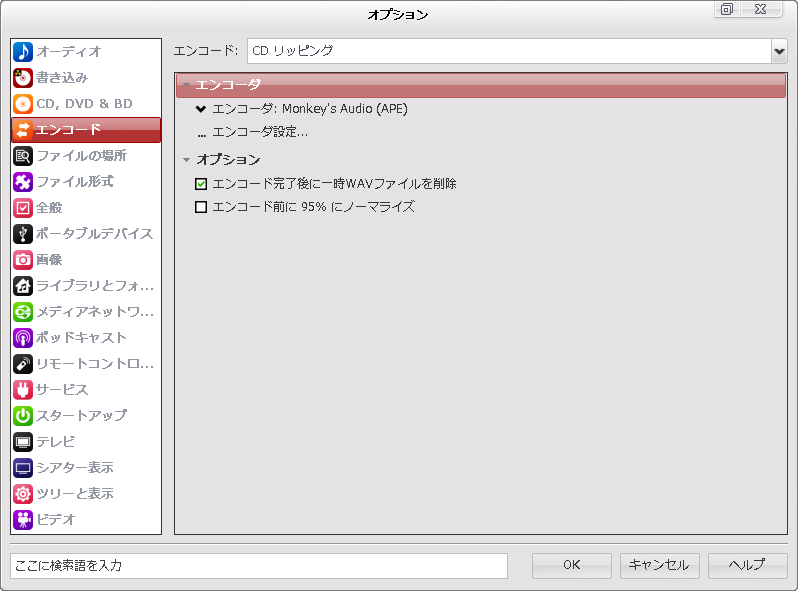Click the 書き込み disc burning icon
This screenshot has height=591, width=798.
23,77
